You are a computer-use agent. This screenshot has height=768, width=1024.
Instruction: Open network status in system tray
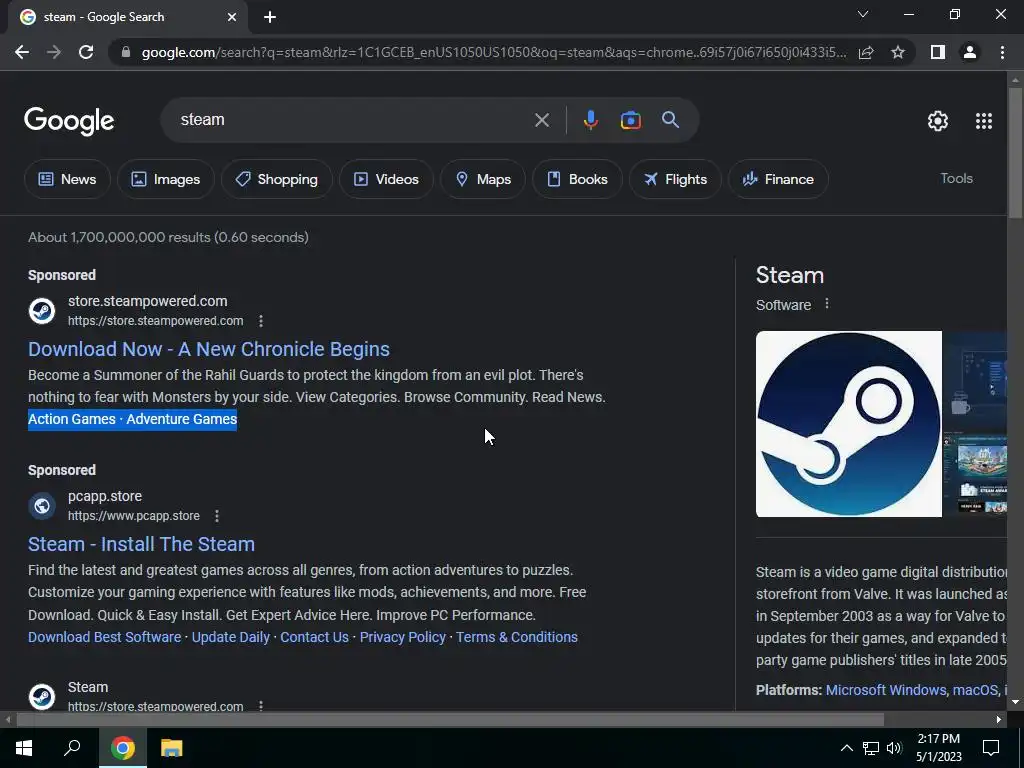tap(871, 748)
